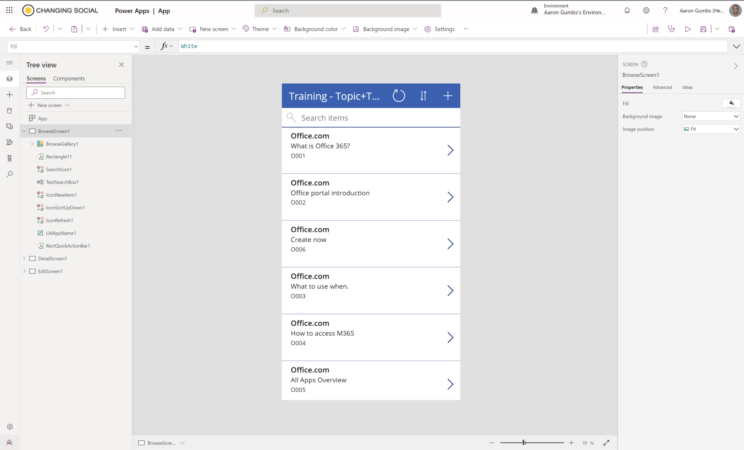This screenshot has height=450, width=744.
Task: Open the Insert menu
Action: tap(118, 29)
